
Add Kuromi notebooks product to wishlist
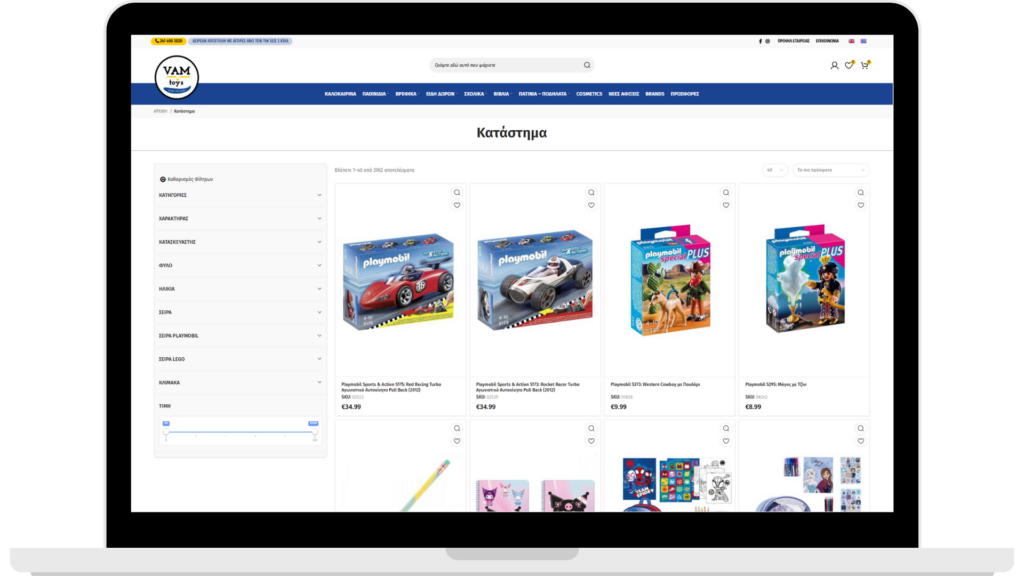592,441
